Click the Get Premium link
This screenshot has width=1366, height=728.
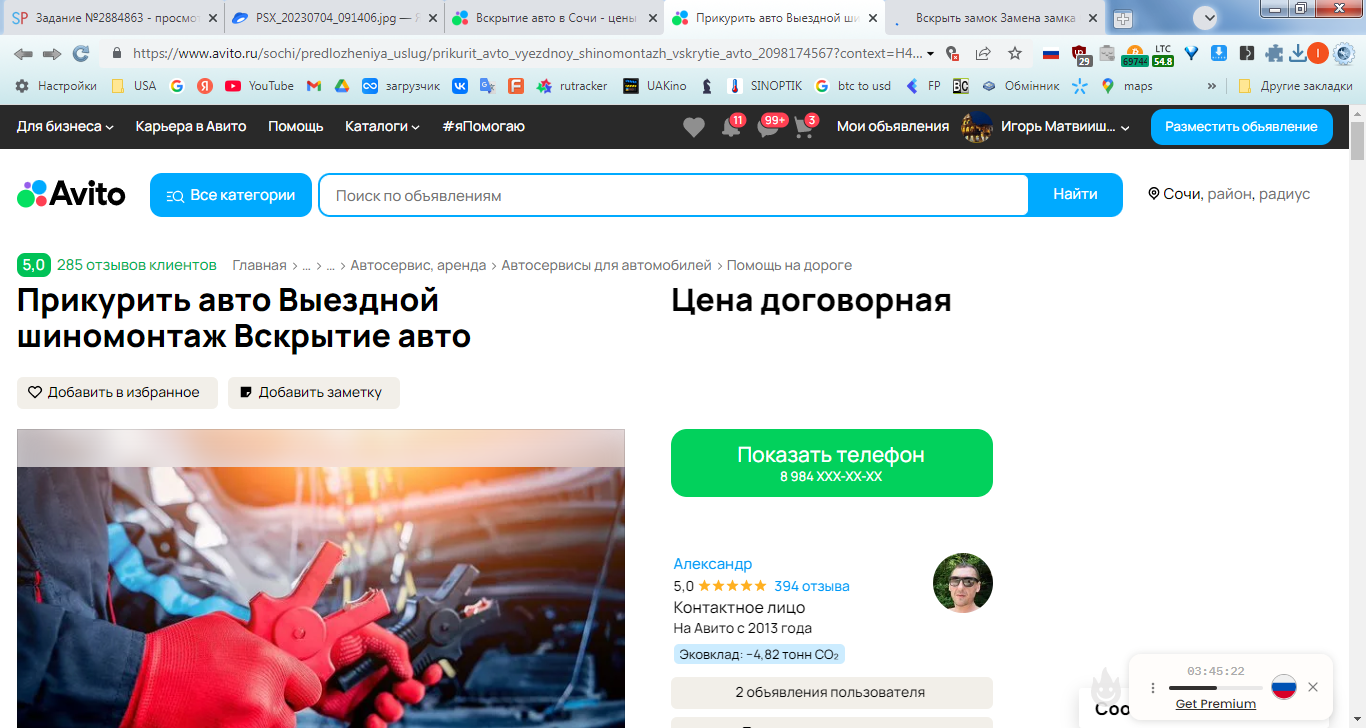click(1216, 704)
